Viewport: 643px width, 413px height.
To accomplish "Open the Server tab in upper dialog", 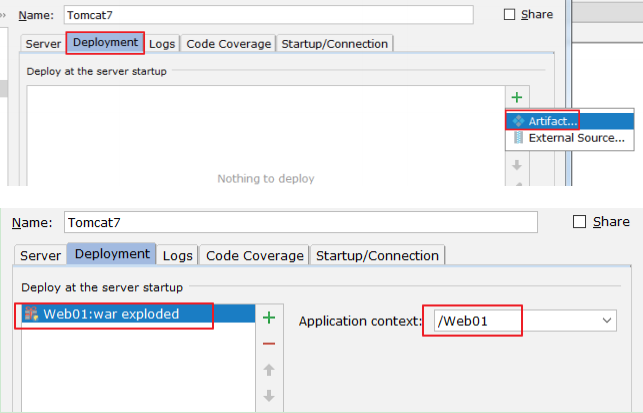I will click(x=43, y=44).
